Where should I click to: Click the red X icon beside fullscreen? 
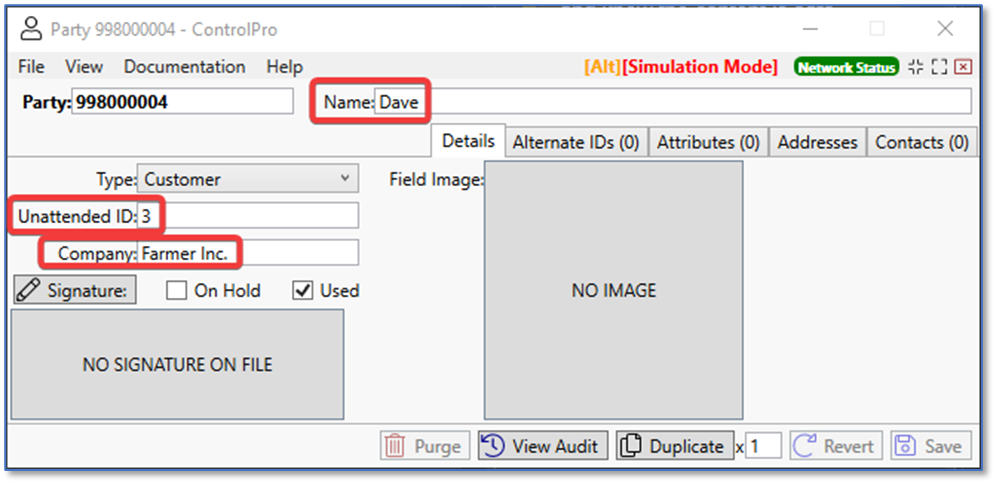[x=963, y=67]
